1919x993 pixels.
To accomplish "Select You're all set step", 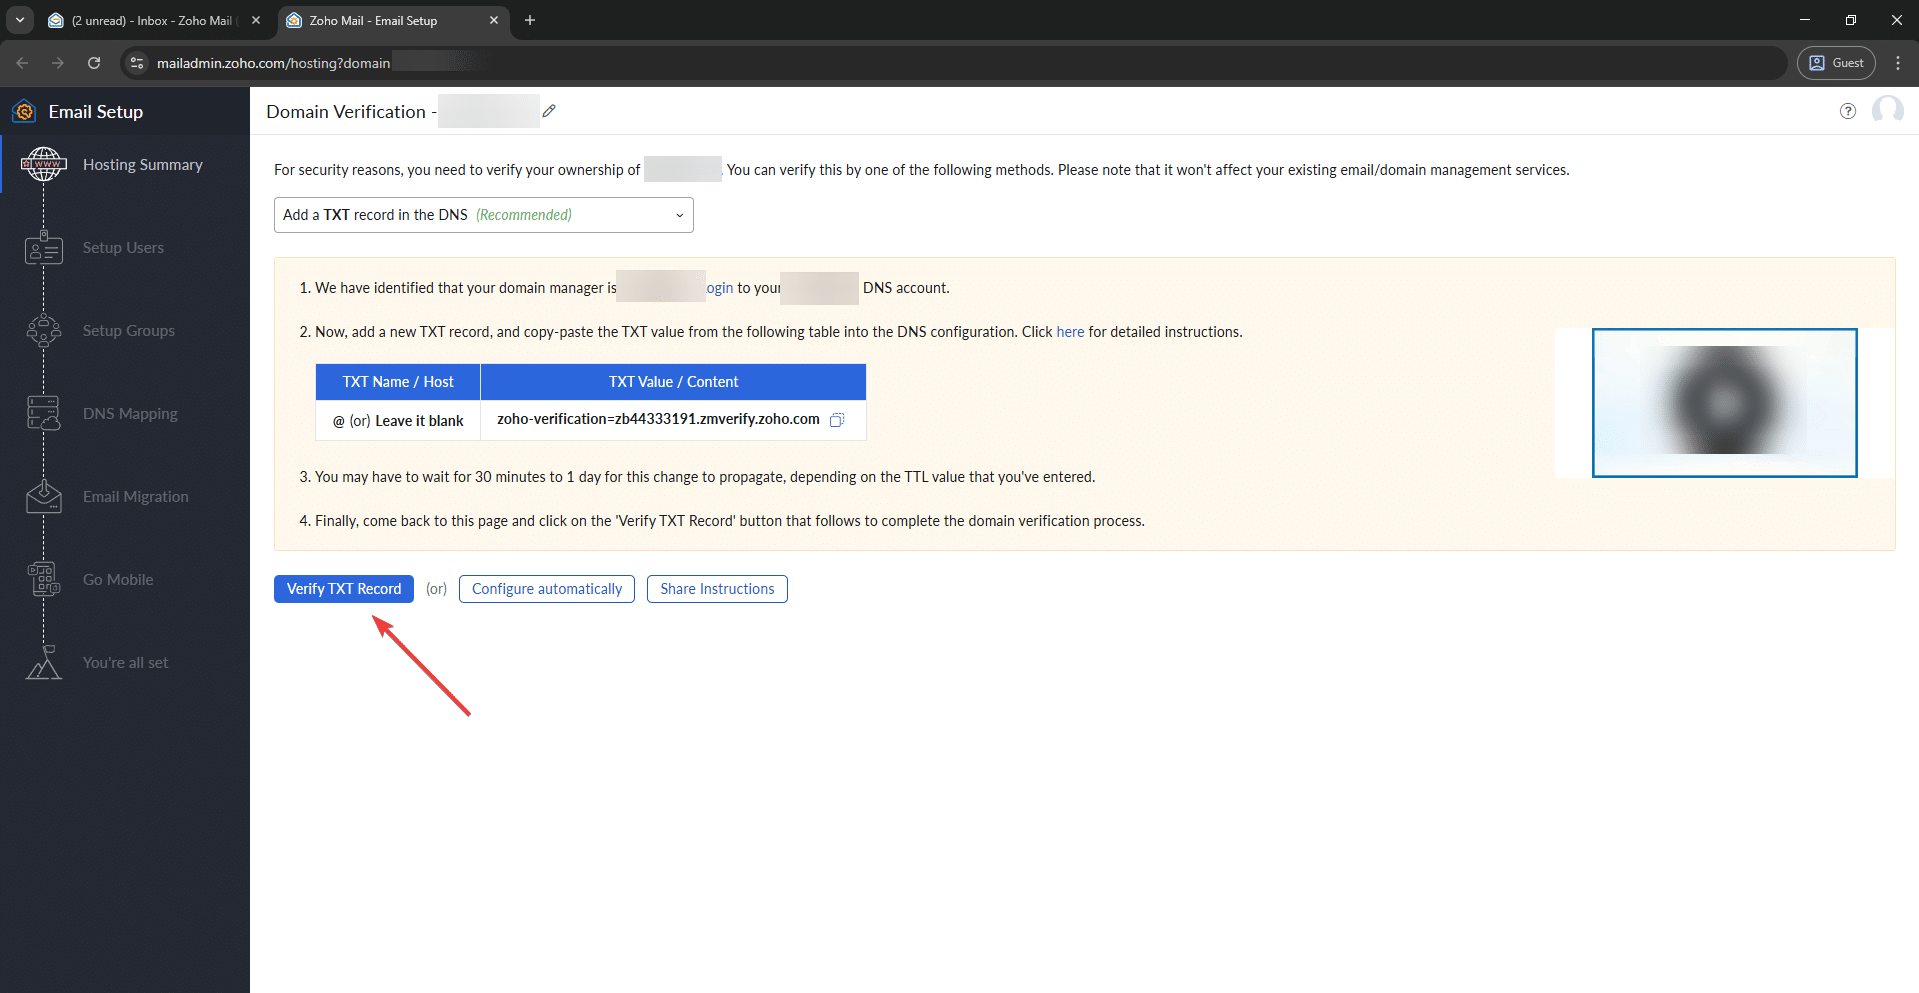I will (x=125, y=662).
